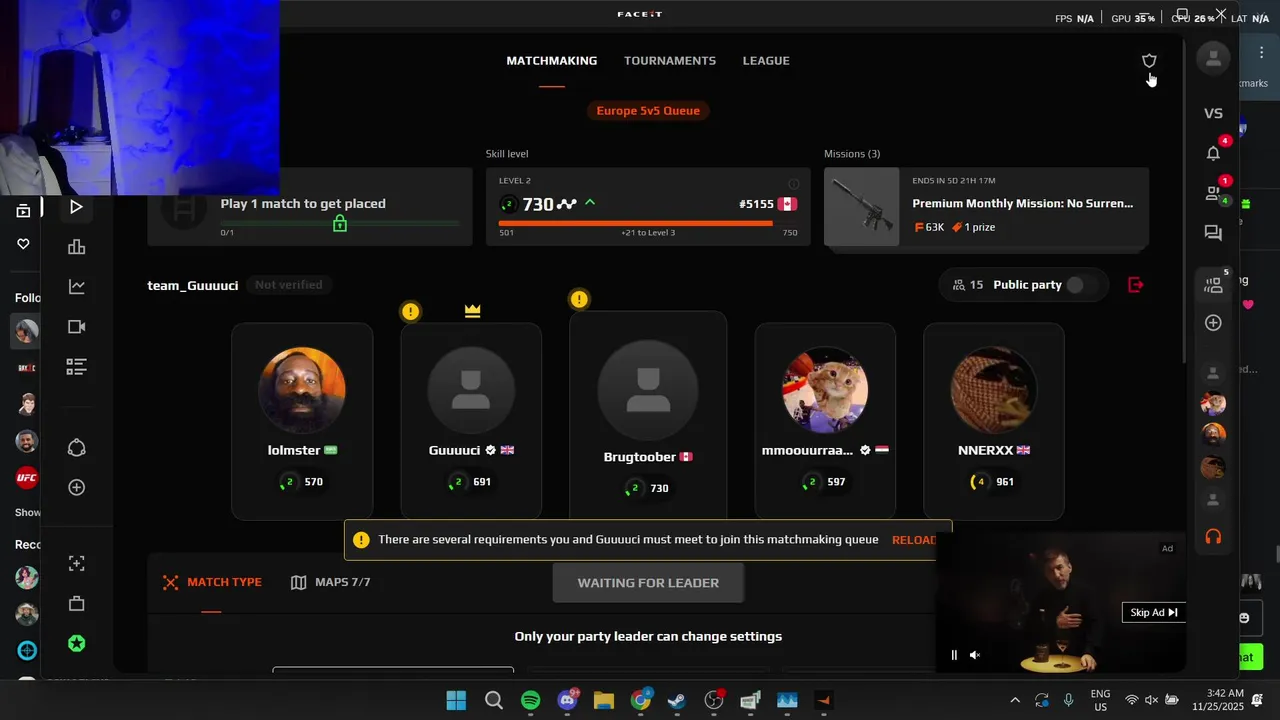Open the user profile avatar at top right
1280x720 pixels.
coord(1213,59)
